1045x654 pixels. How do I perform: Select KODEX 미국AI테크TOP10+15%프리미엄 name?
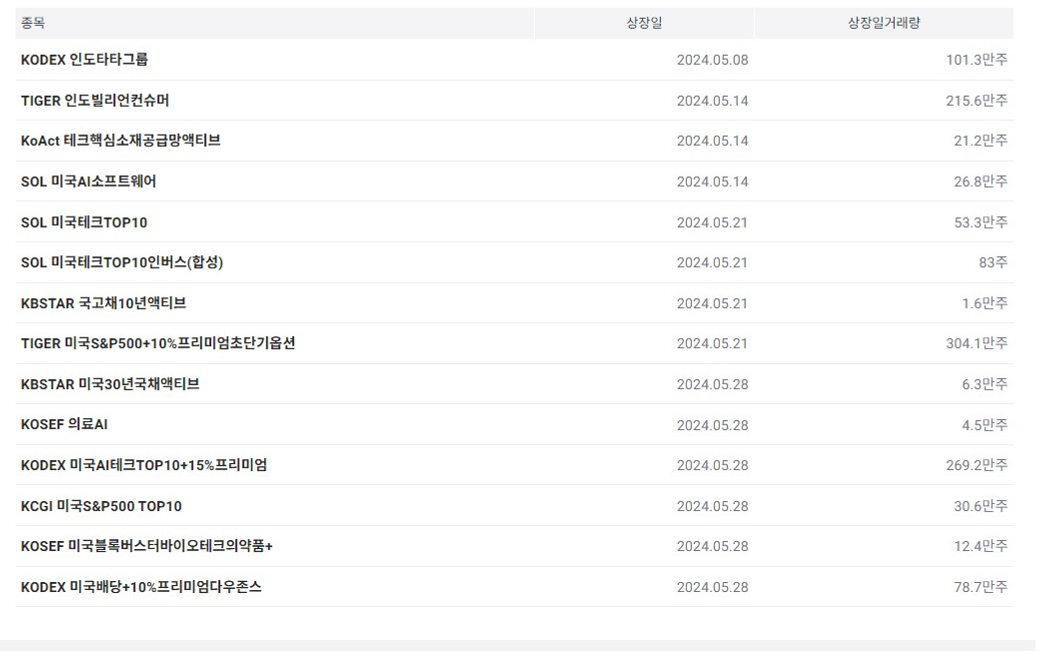[144, 465]
